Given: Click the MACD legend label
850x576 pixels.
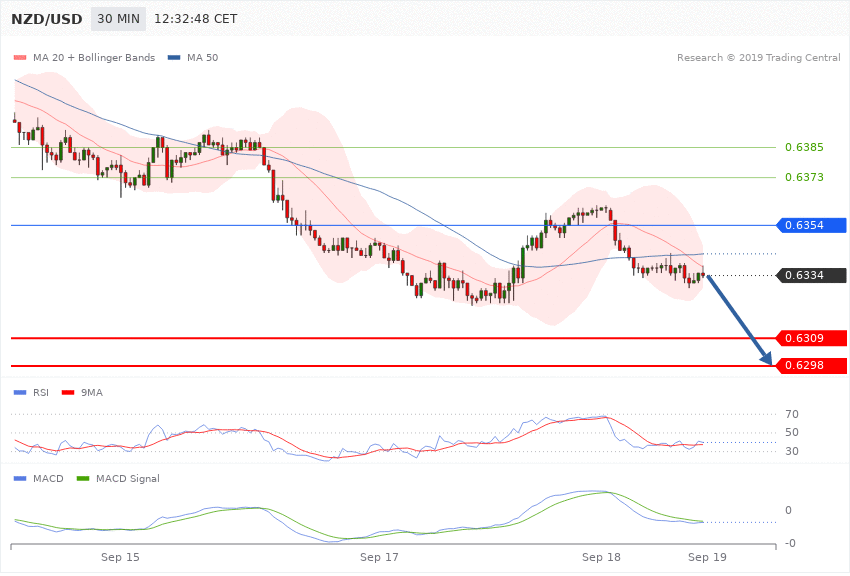Looking at the screenshot, I should [x=48, y=478].
